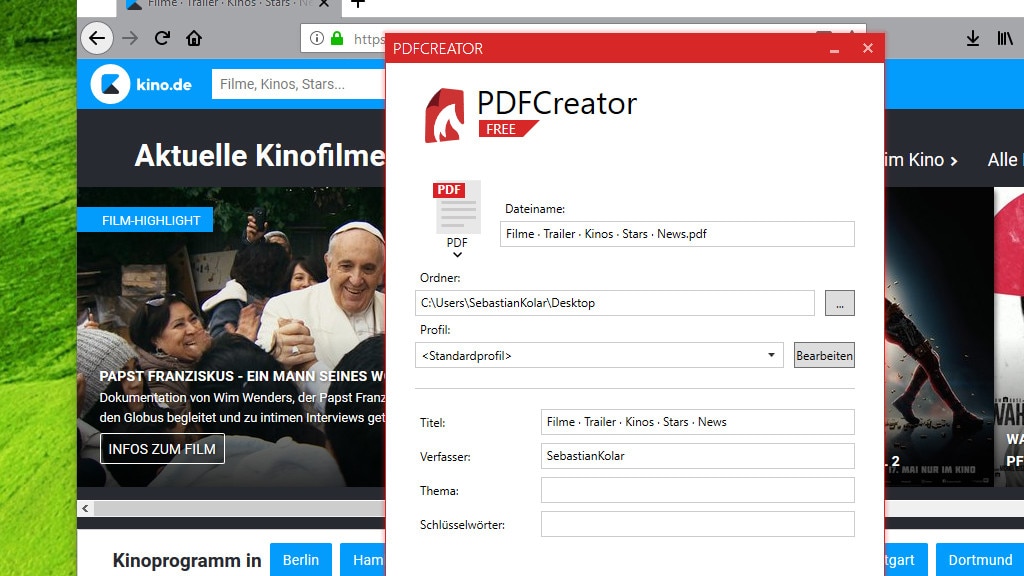Open the 'im Kino' navigation item
This screenshot has height=576, width=1024.
click(x=920, y=160)
